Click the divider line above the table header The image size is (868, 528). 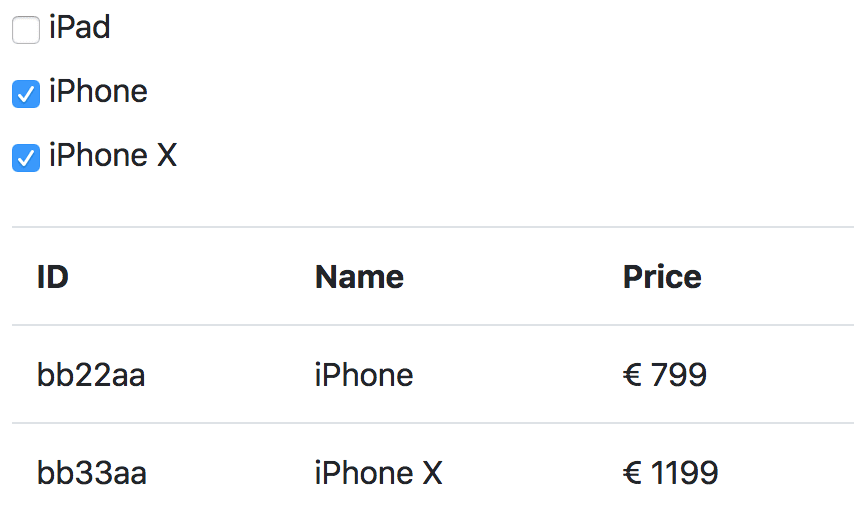click(433, 227)
